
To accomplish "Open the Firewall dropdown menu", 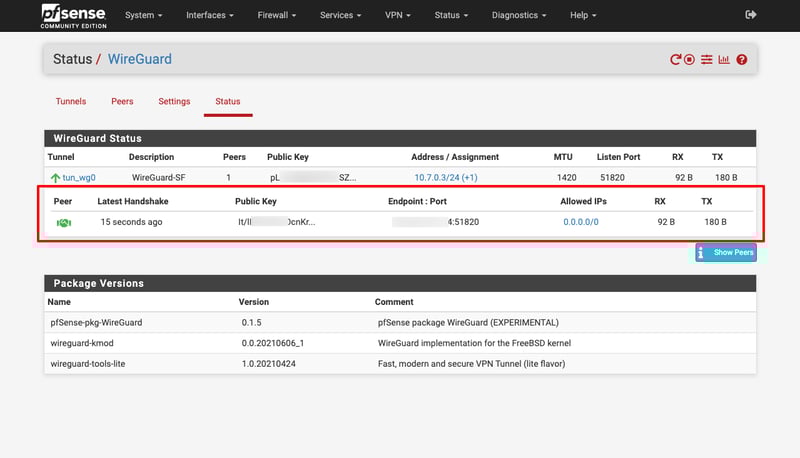I will (x=276, y=15).
